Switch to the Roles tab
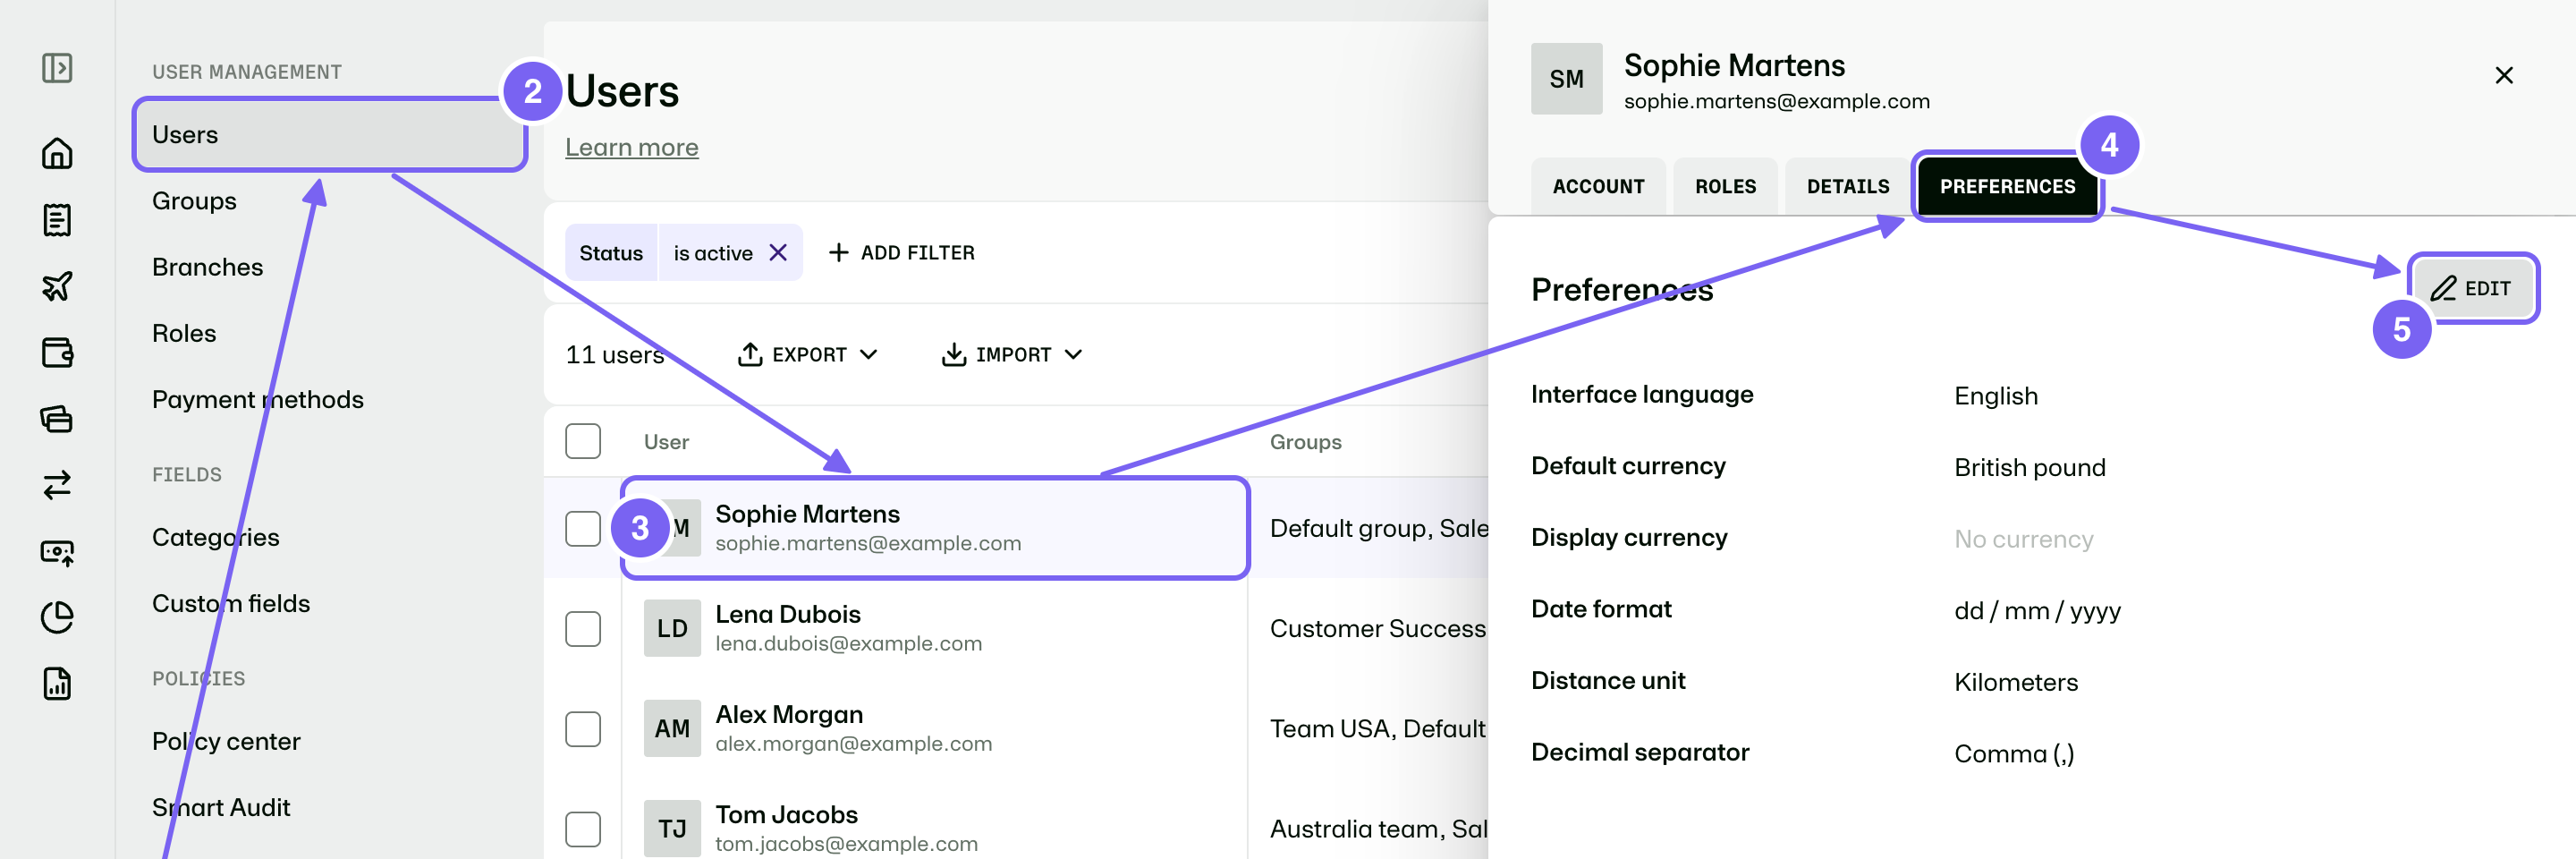The image size is (2576, 859). pos(1725,186)
